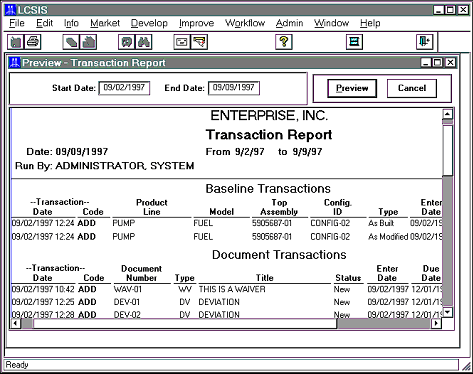
Task: Click document number DEV-02
Action: 127,315
